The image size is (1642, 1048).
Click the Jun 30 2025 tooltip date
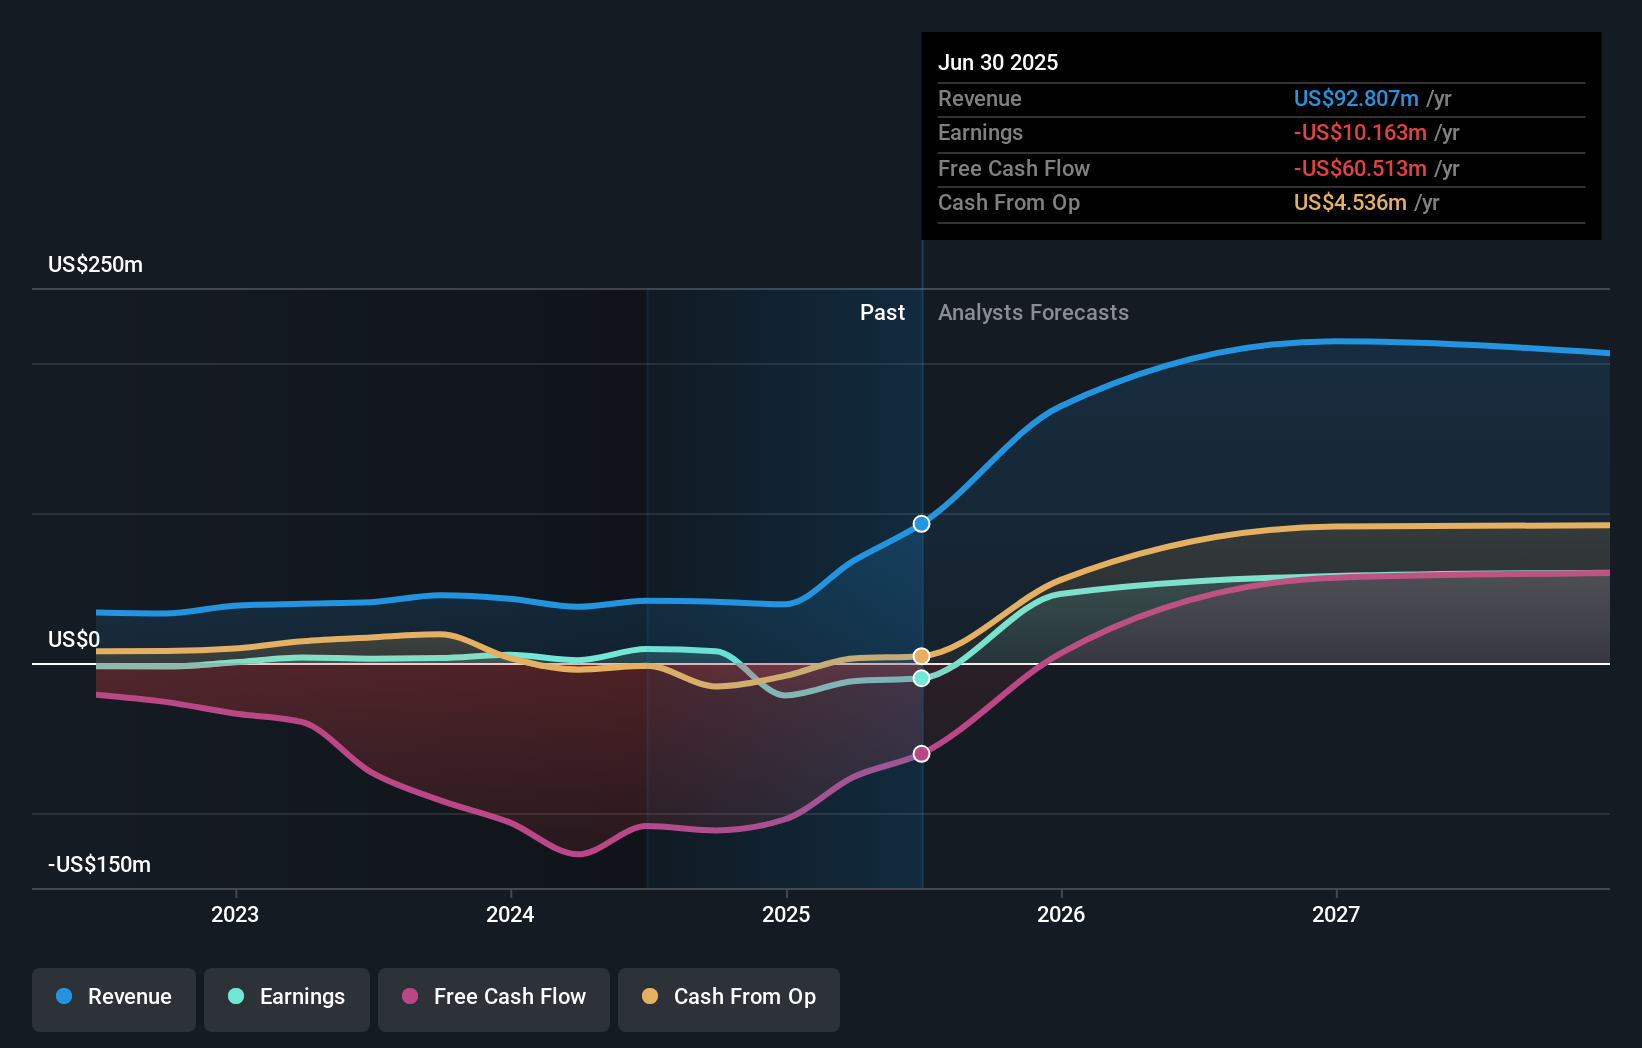coord(998,62)
